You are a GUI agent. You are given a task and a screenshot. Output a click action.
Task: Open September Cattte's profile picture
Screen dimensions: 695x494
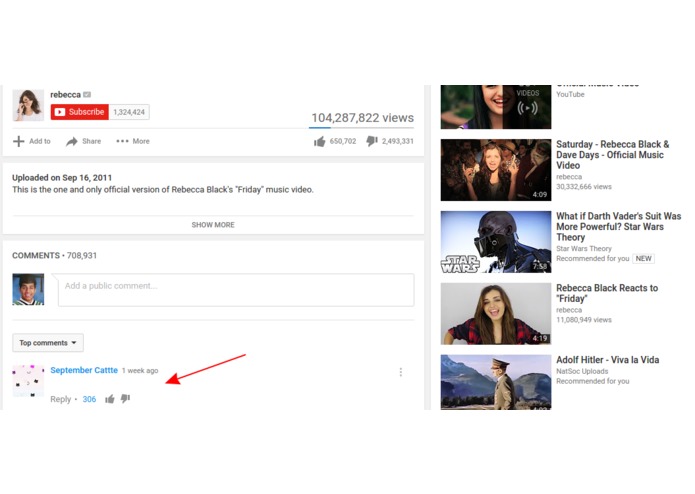point(28,381)
